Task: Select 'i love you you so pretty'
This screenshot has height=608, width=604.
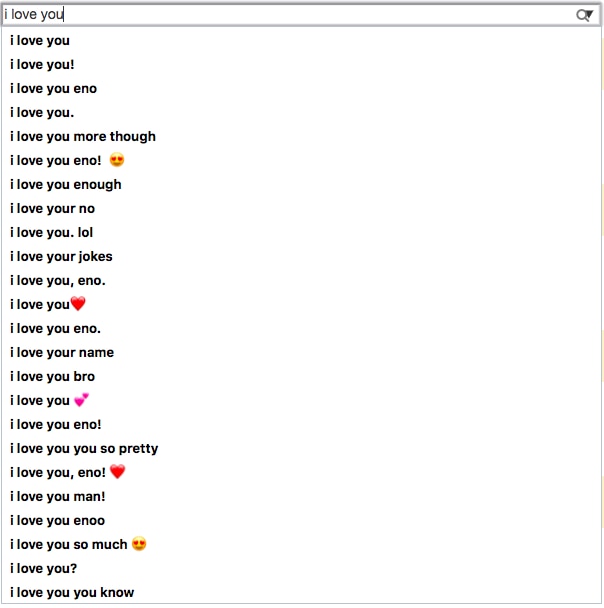Action: click(302, 449)
